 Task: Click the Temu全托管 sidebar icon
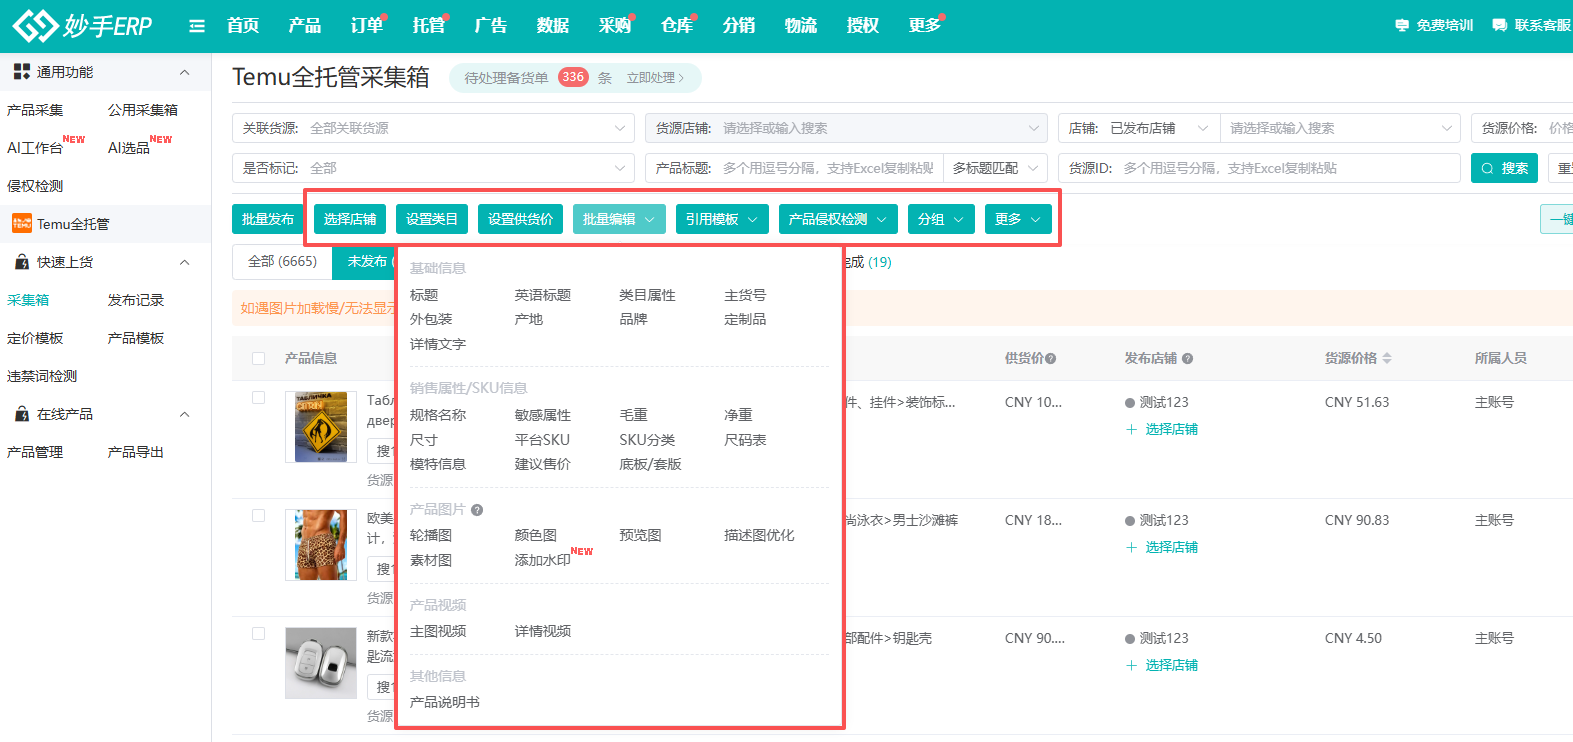pyautogui.click(x=22, y=224)
